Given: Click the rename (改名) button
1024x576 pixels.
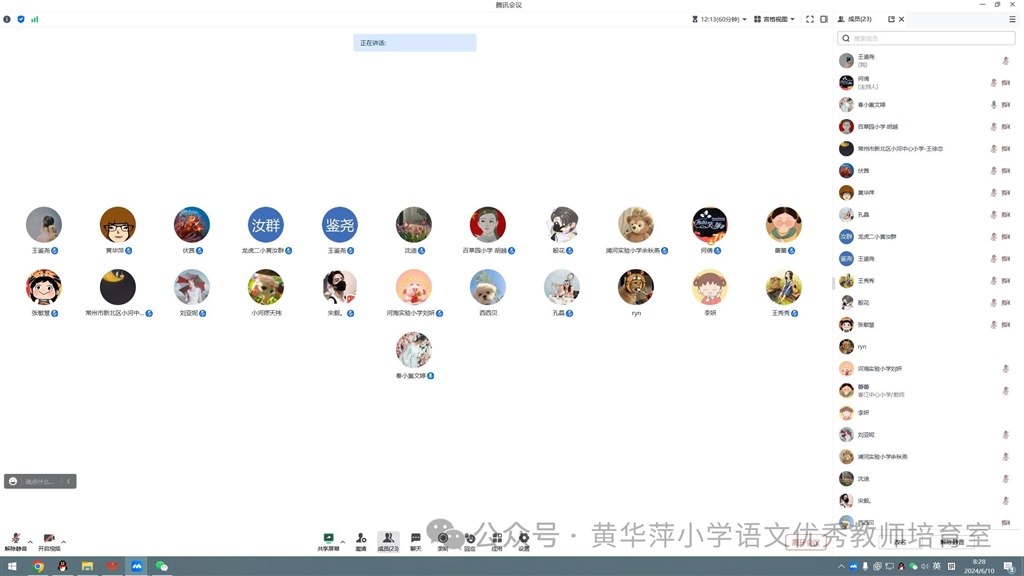Looking at the screenshot, I should point(901,542).
